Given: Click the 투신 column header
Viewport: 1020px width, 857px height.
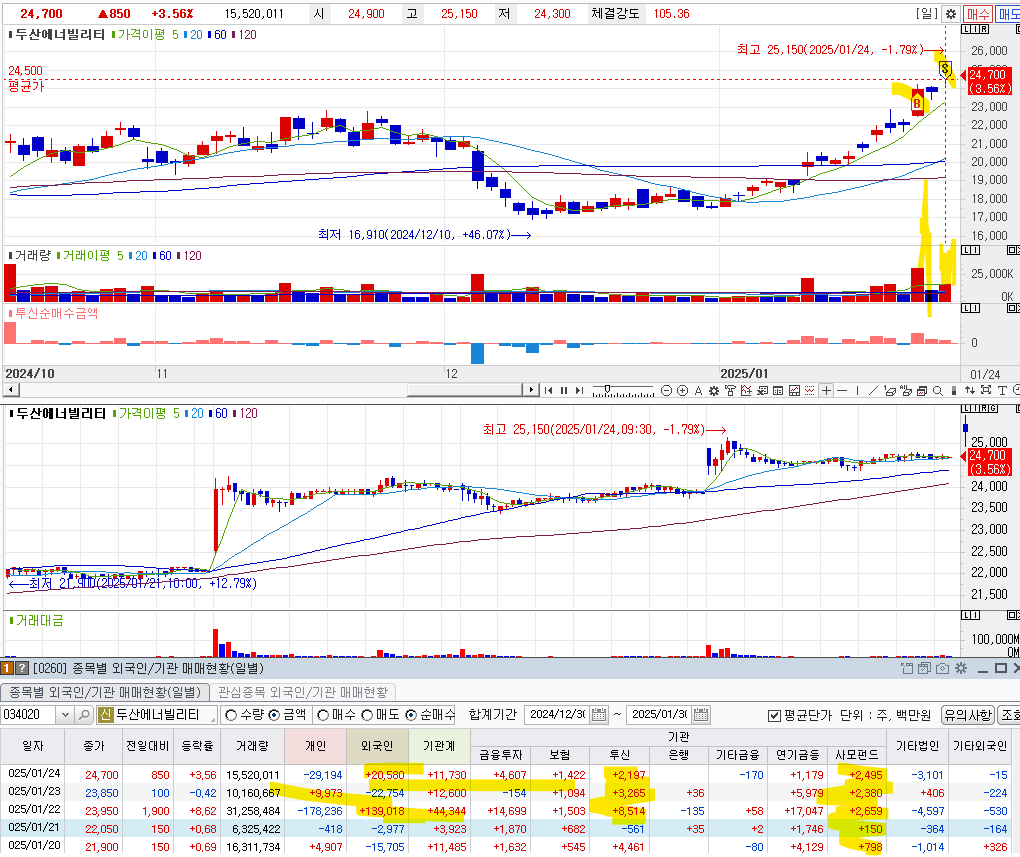Looking at the screenshot, I should pos(619,755).
